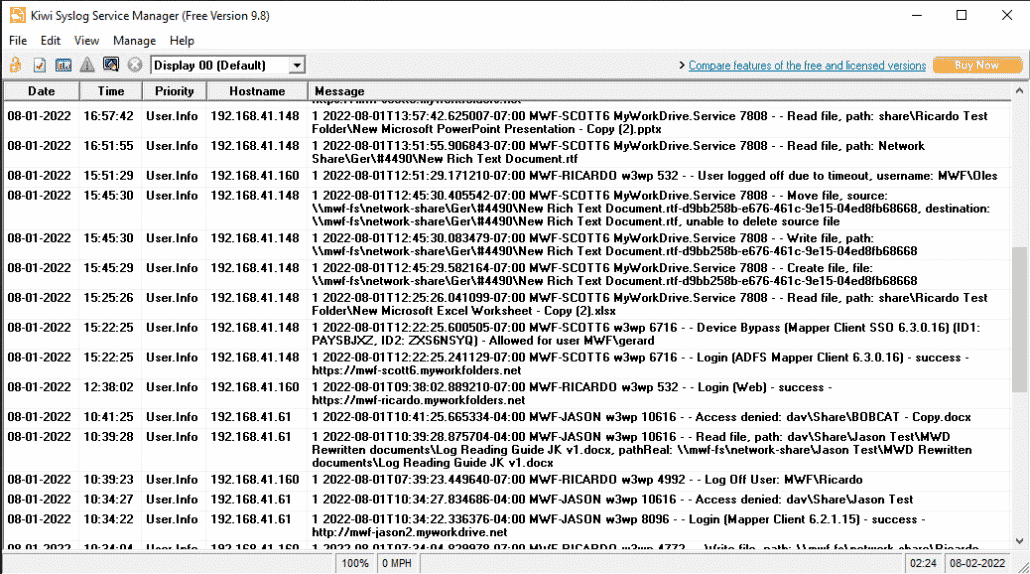The height and width of the screenshot is (574, 1030).
Task: Open the Edit menu
Action: click(x=51, y=41)
